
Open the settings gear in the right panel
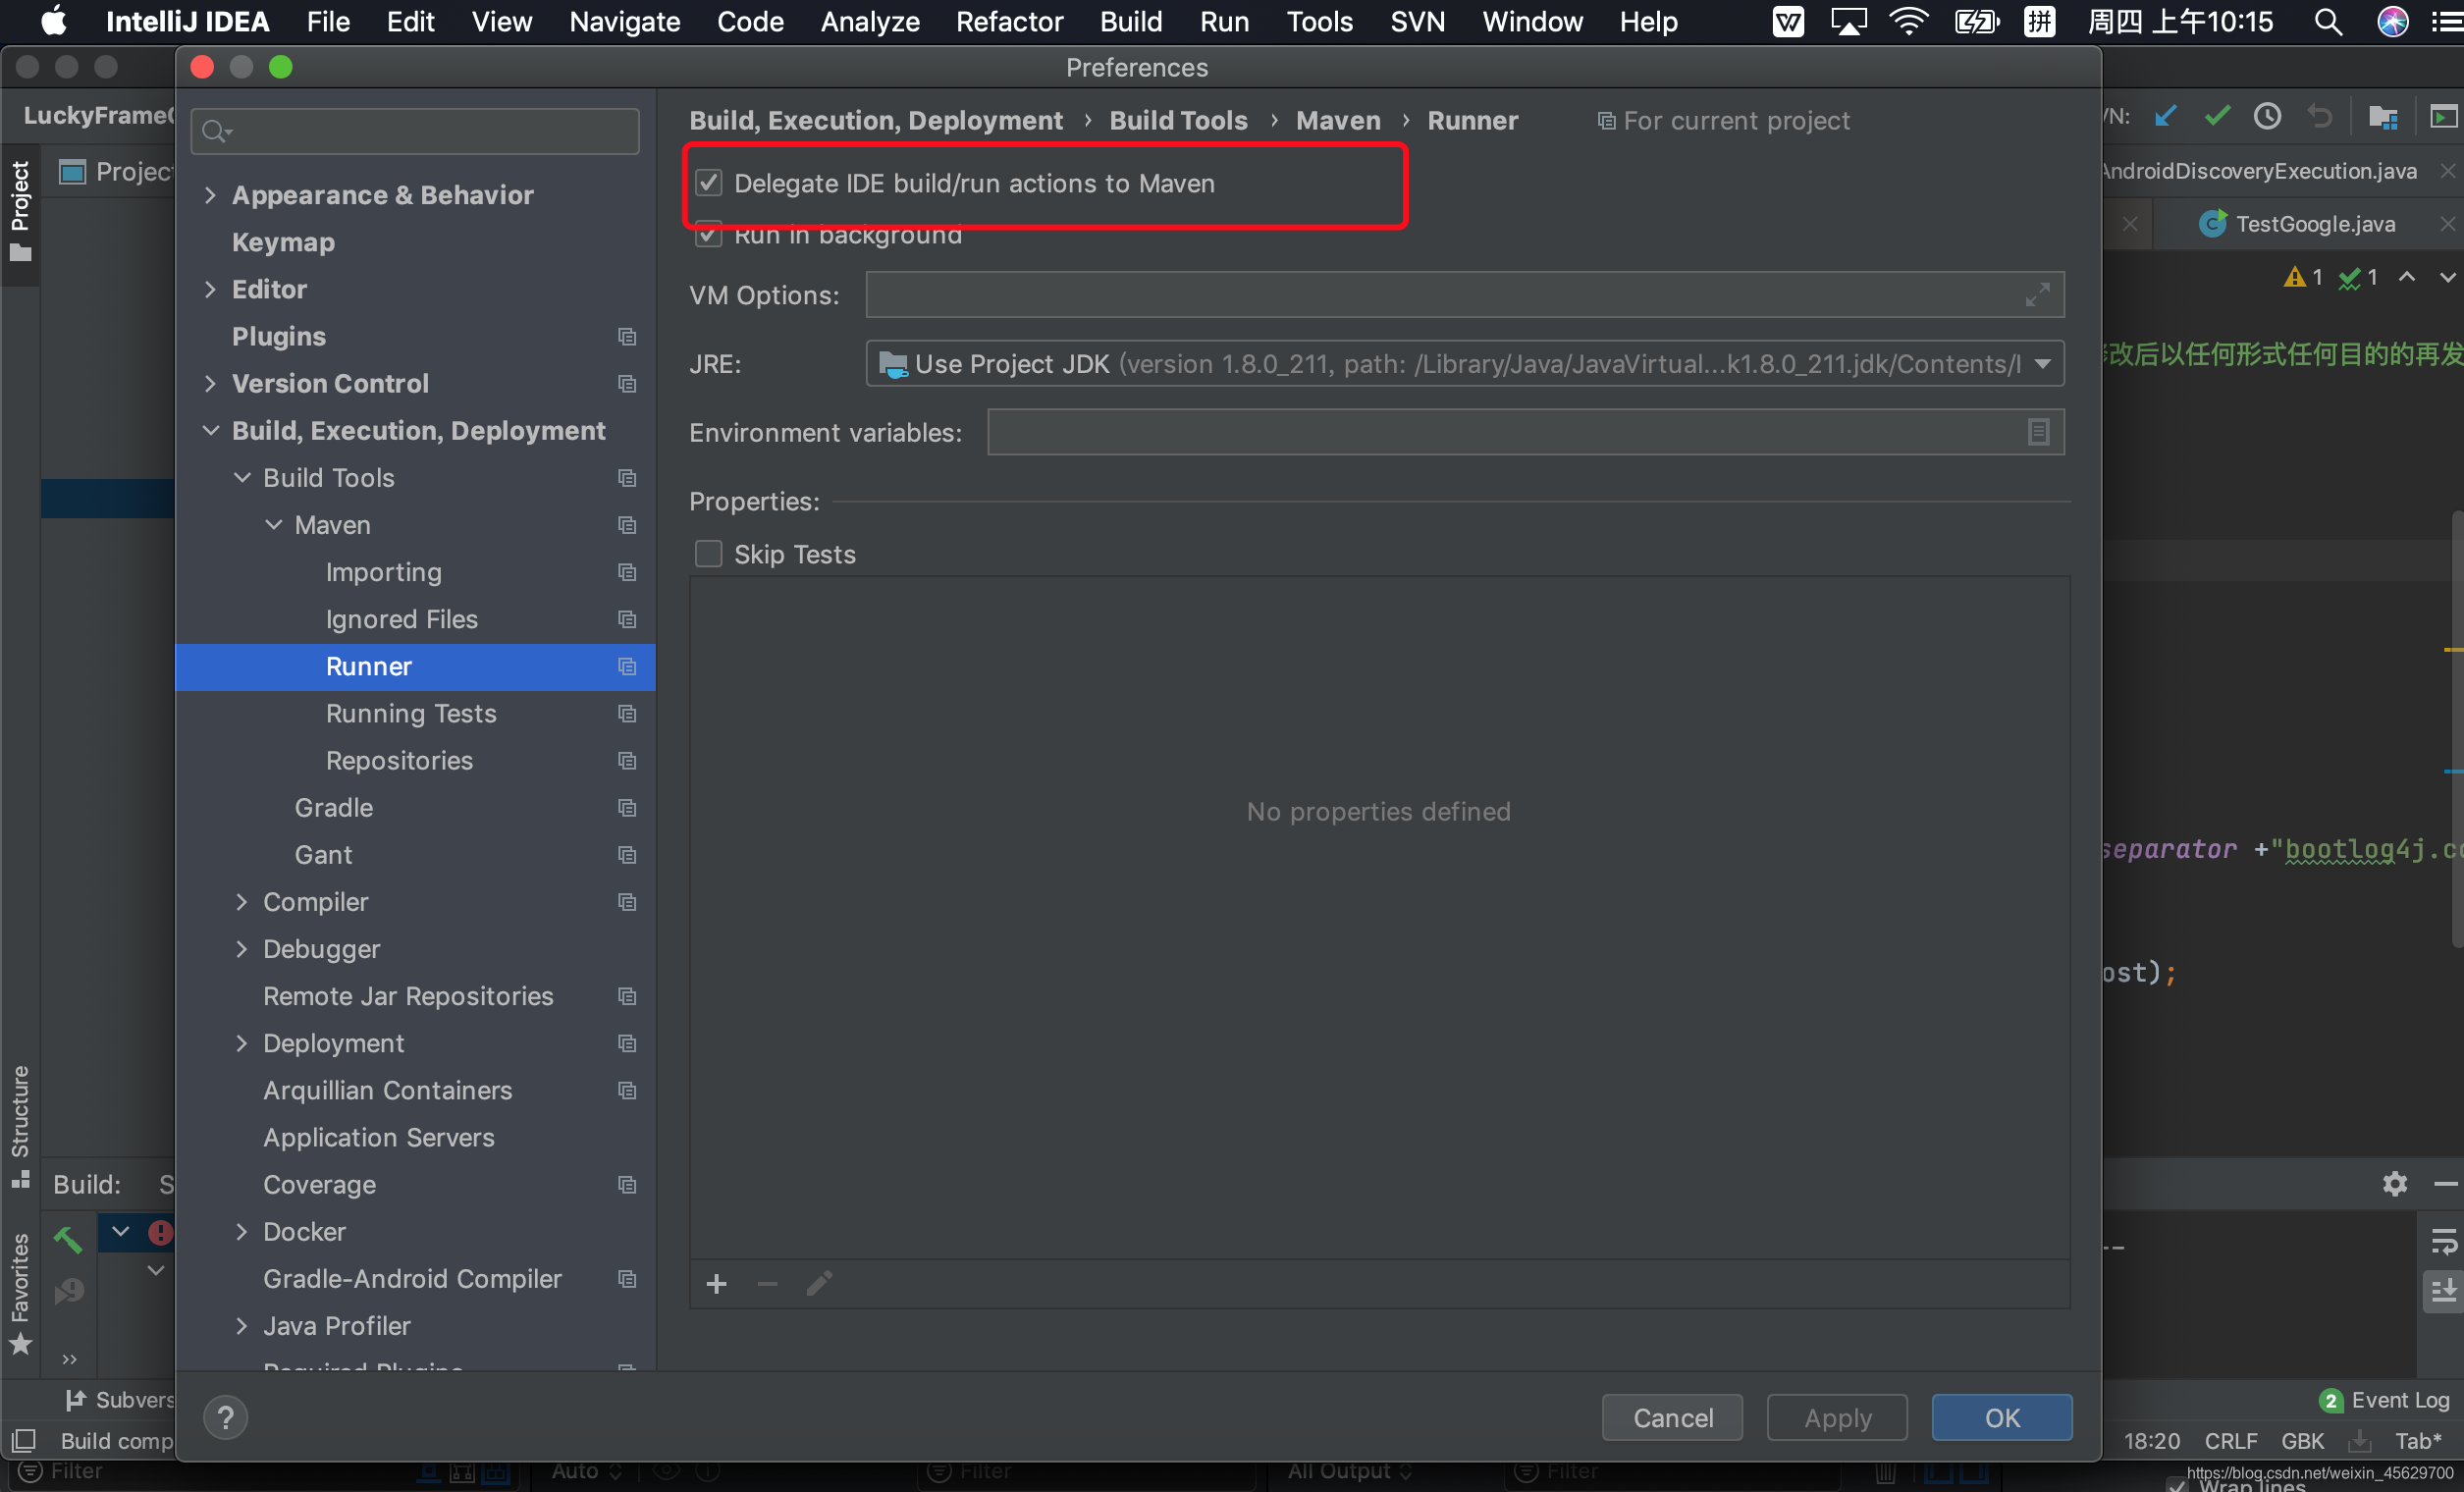pyautogui.click(x=2396, y=1184)
